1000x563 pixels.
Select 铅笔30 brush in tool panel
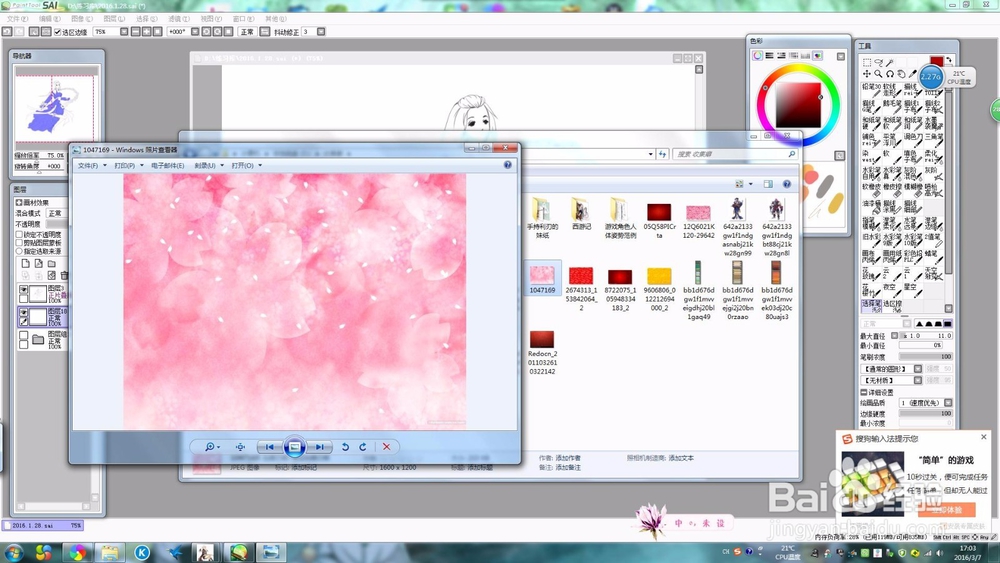872,89
